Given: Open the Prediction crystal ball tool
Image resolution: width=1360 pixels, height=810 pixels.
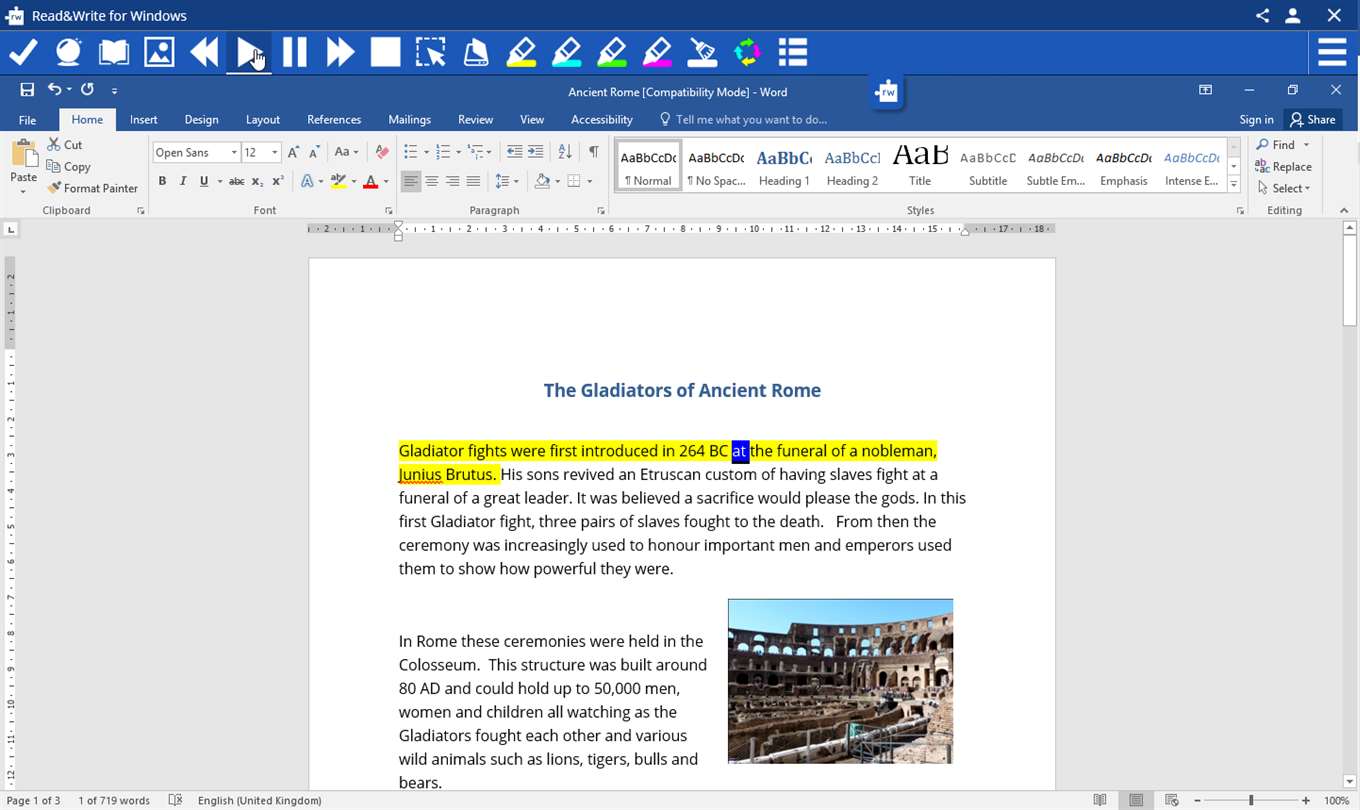Looking at the screenshot, I should click(x=68, y=52).
